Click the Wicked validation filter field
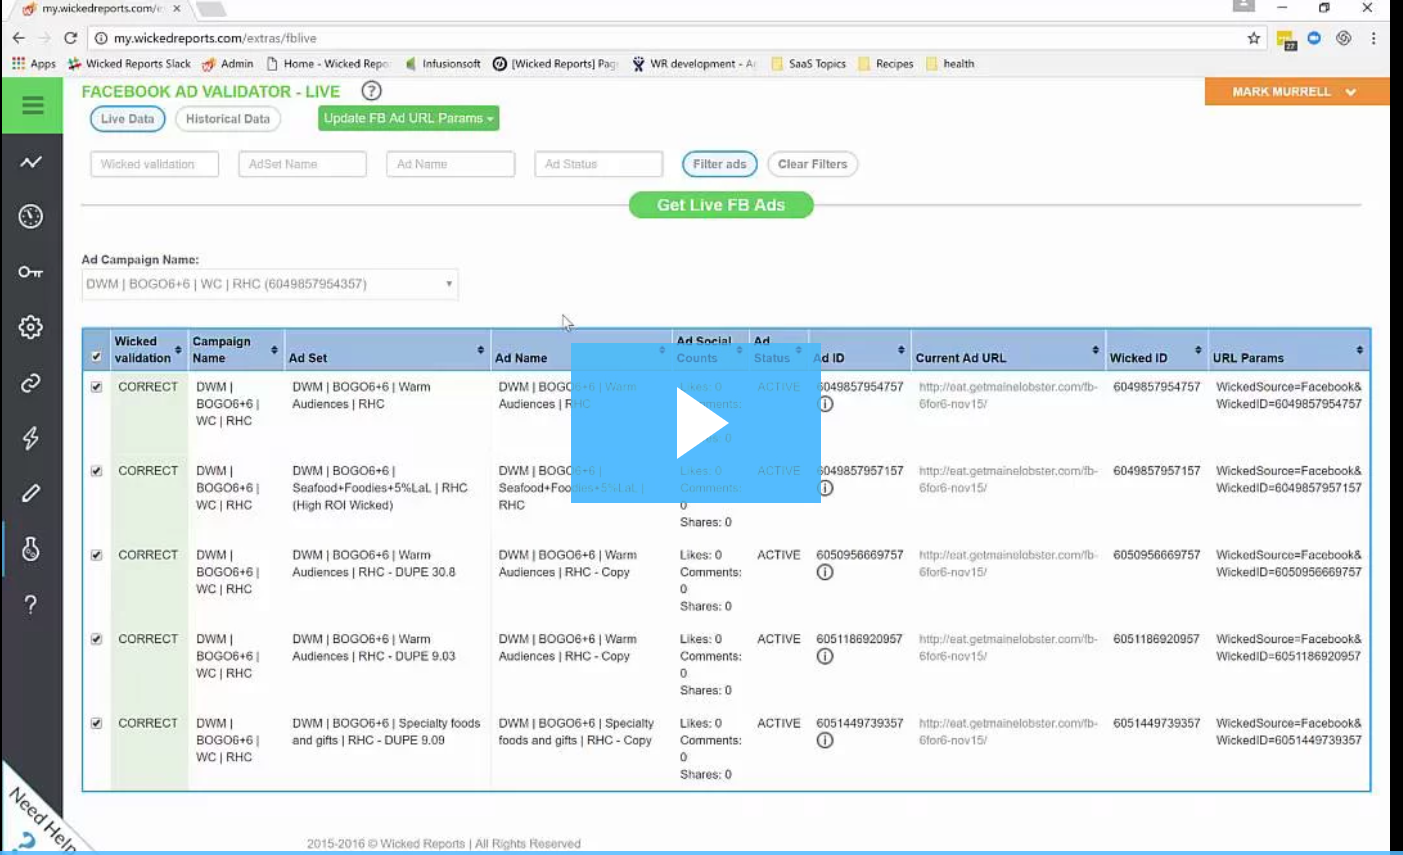This screenshot has height=855, width=1403. pos(154,164)
